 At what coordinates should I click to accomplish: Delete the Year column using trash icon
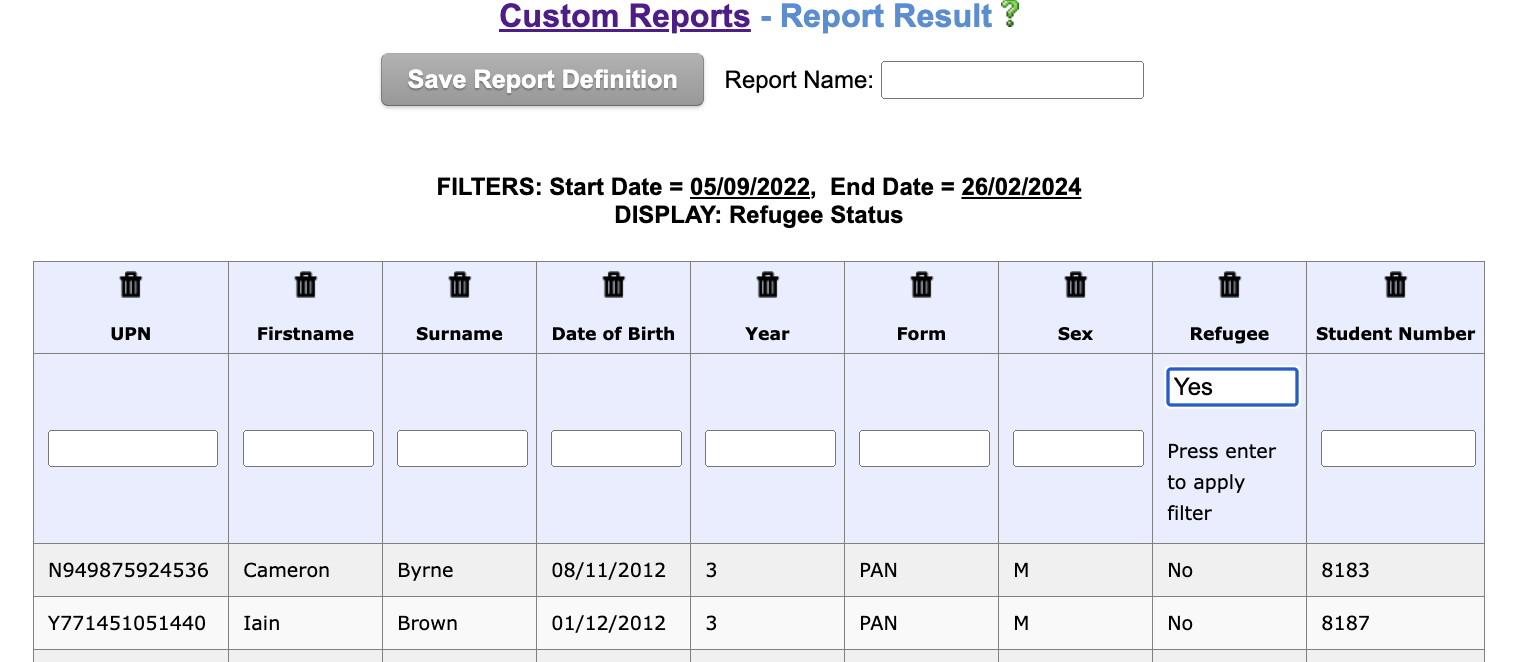click(768, 285)
